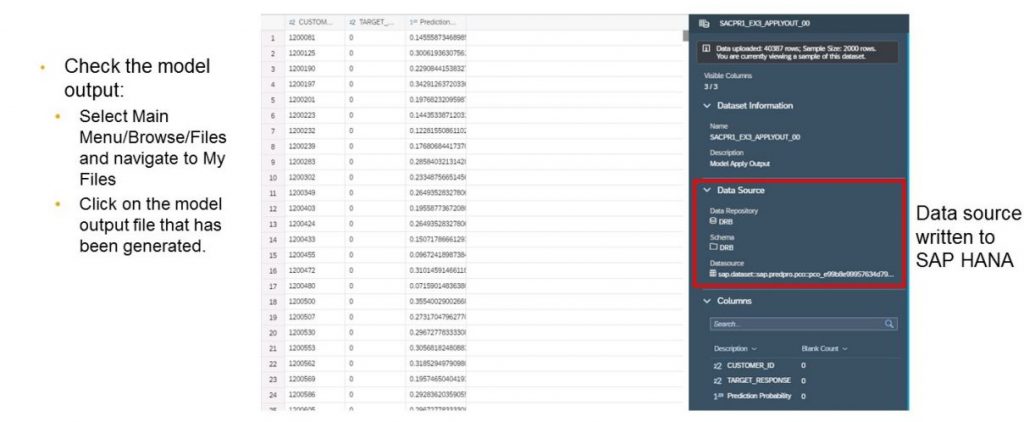Select the TARGET_ column header in grid

(375, 21)
